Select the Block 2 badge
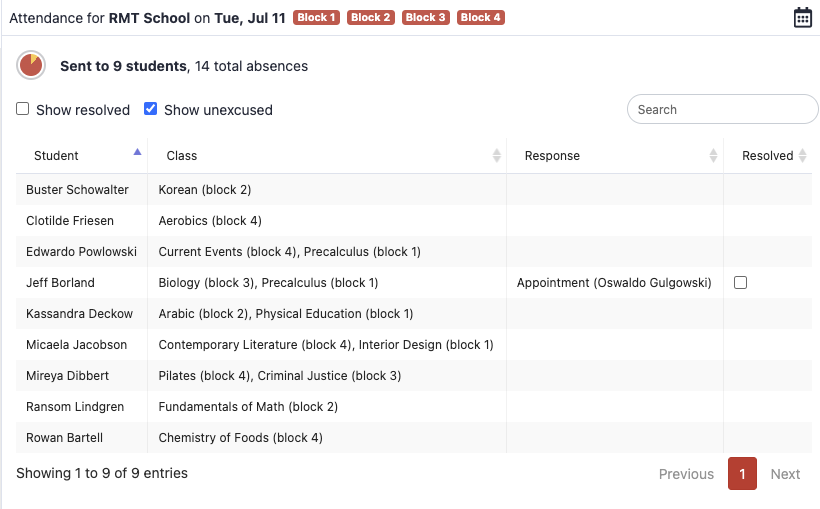 370,18
